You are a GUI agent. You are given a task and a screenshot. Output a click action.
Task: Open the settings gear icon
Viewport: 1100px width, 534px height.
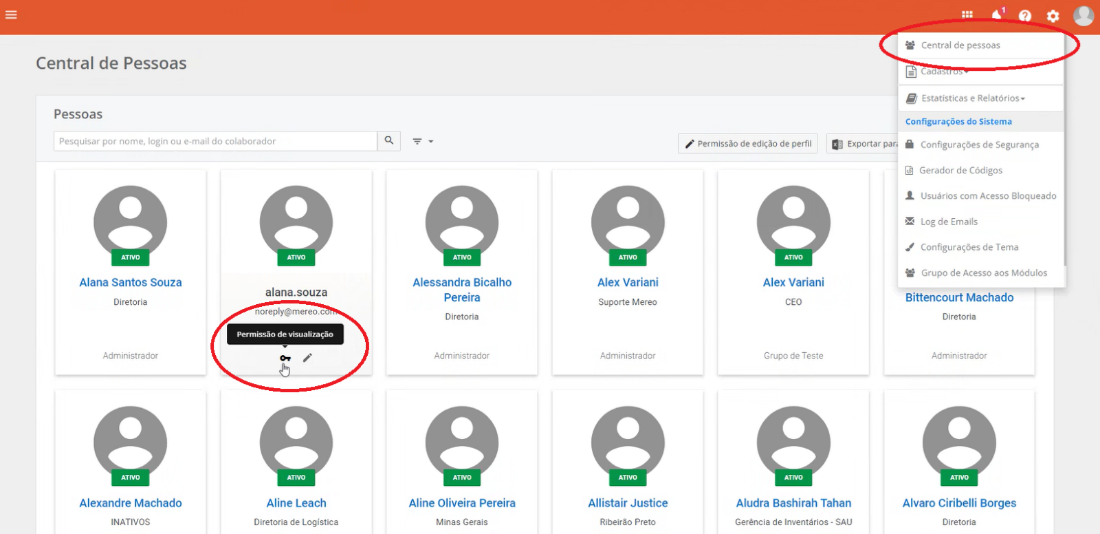point(1053,16)
